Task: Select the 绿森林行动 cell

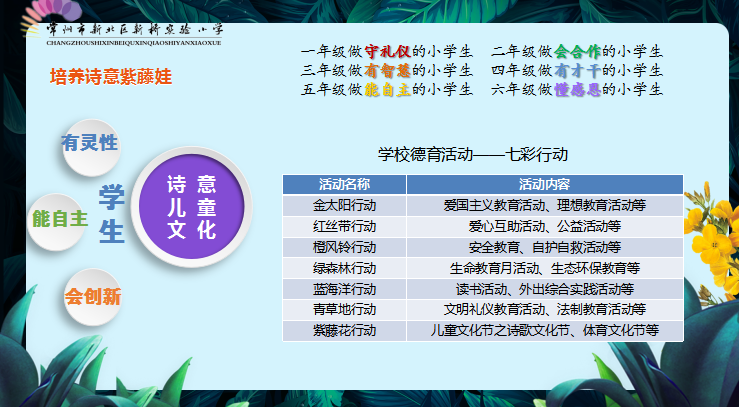Action: [345, 268]
